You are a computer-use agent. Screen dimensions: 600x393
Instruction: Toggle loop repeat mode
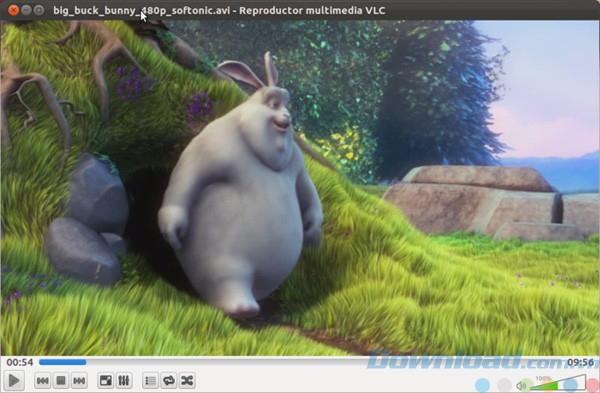[169, 380]
